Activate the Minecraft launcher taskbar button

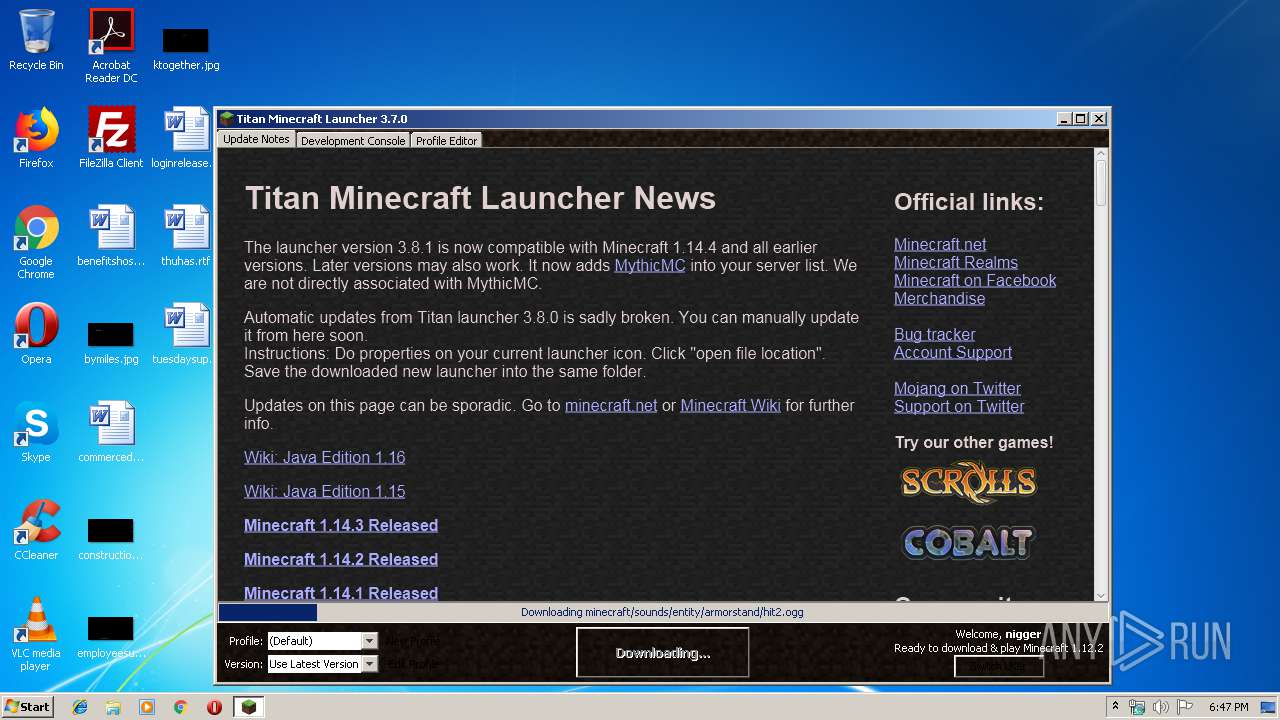(x=248, y=707)
